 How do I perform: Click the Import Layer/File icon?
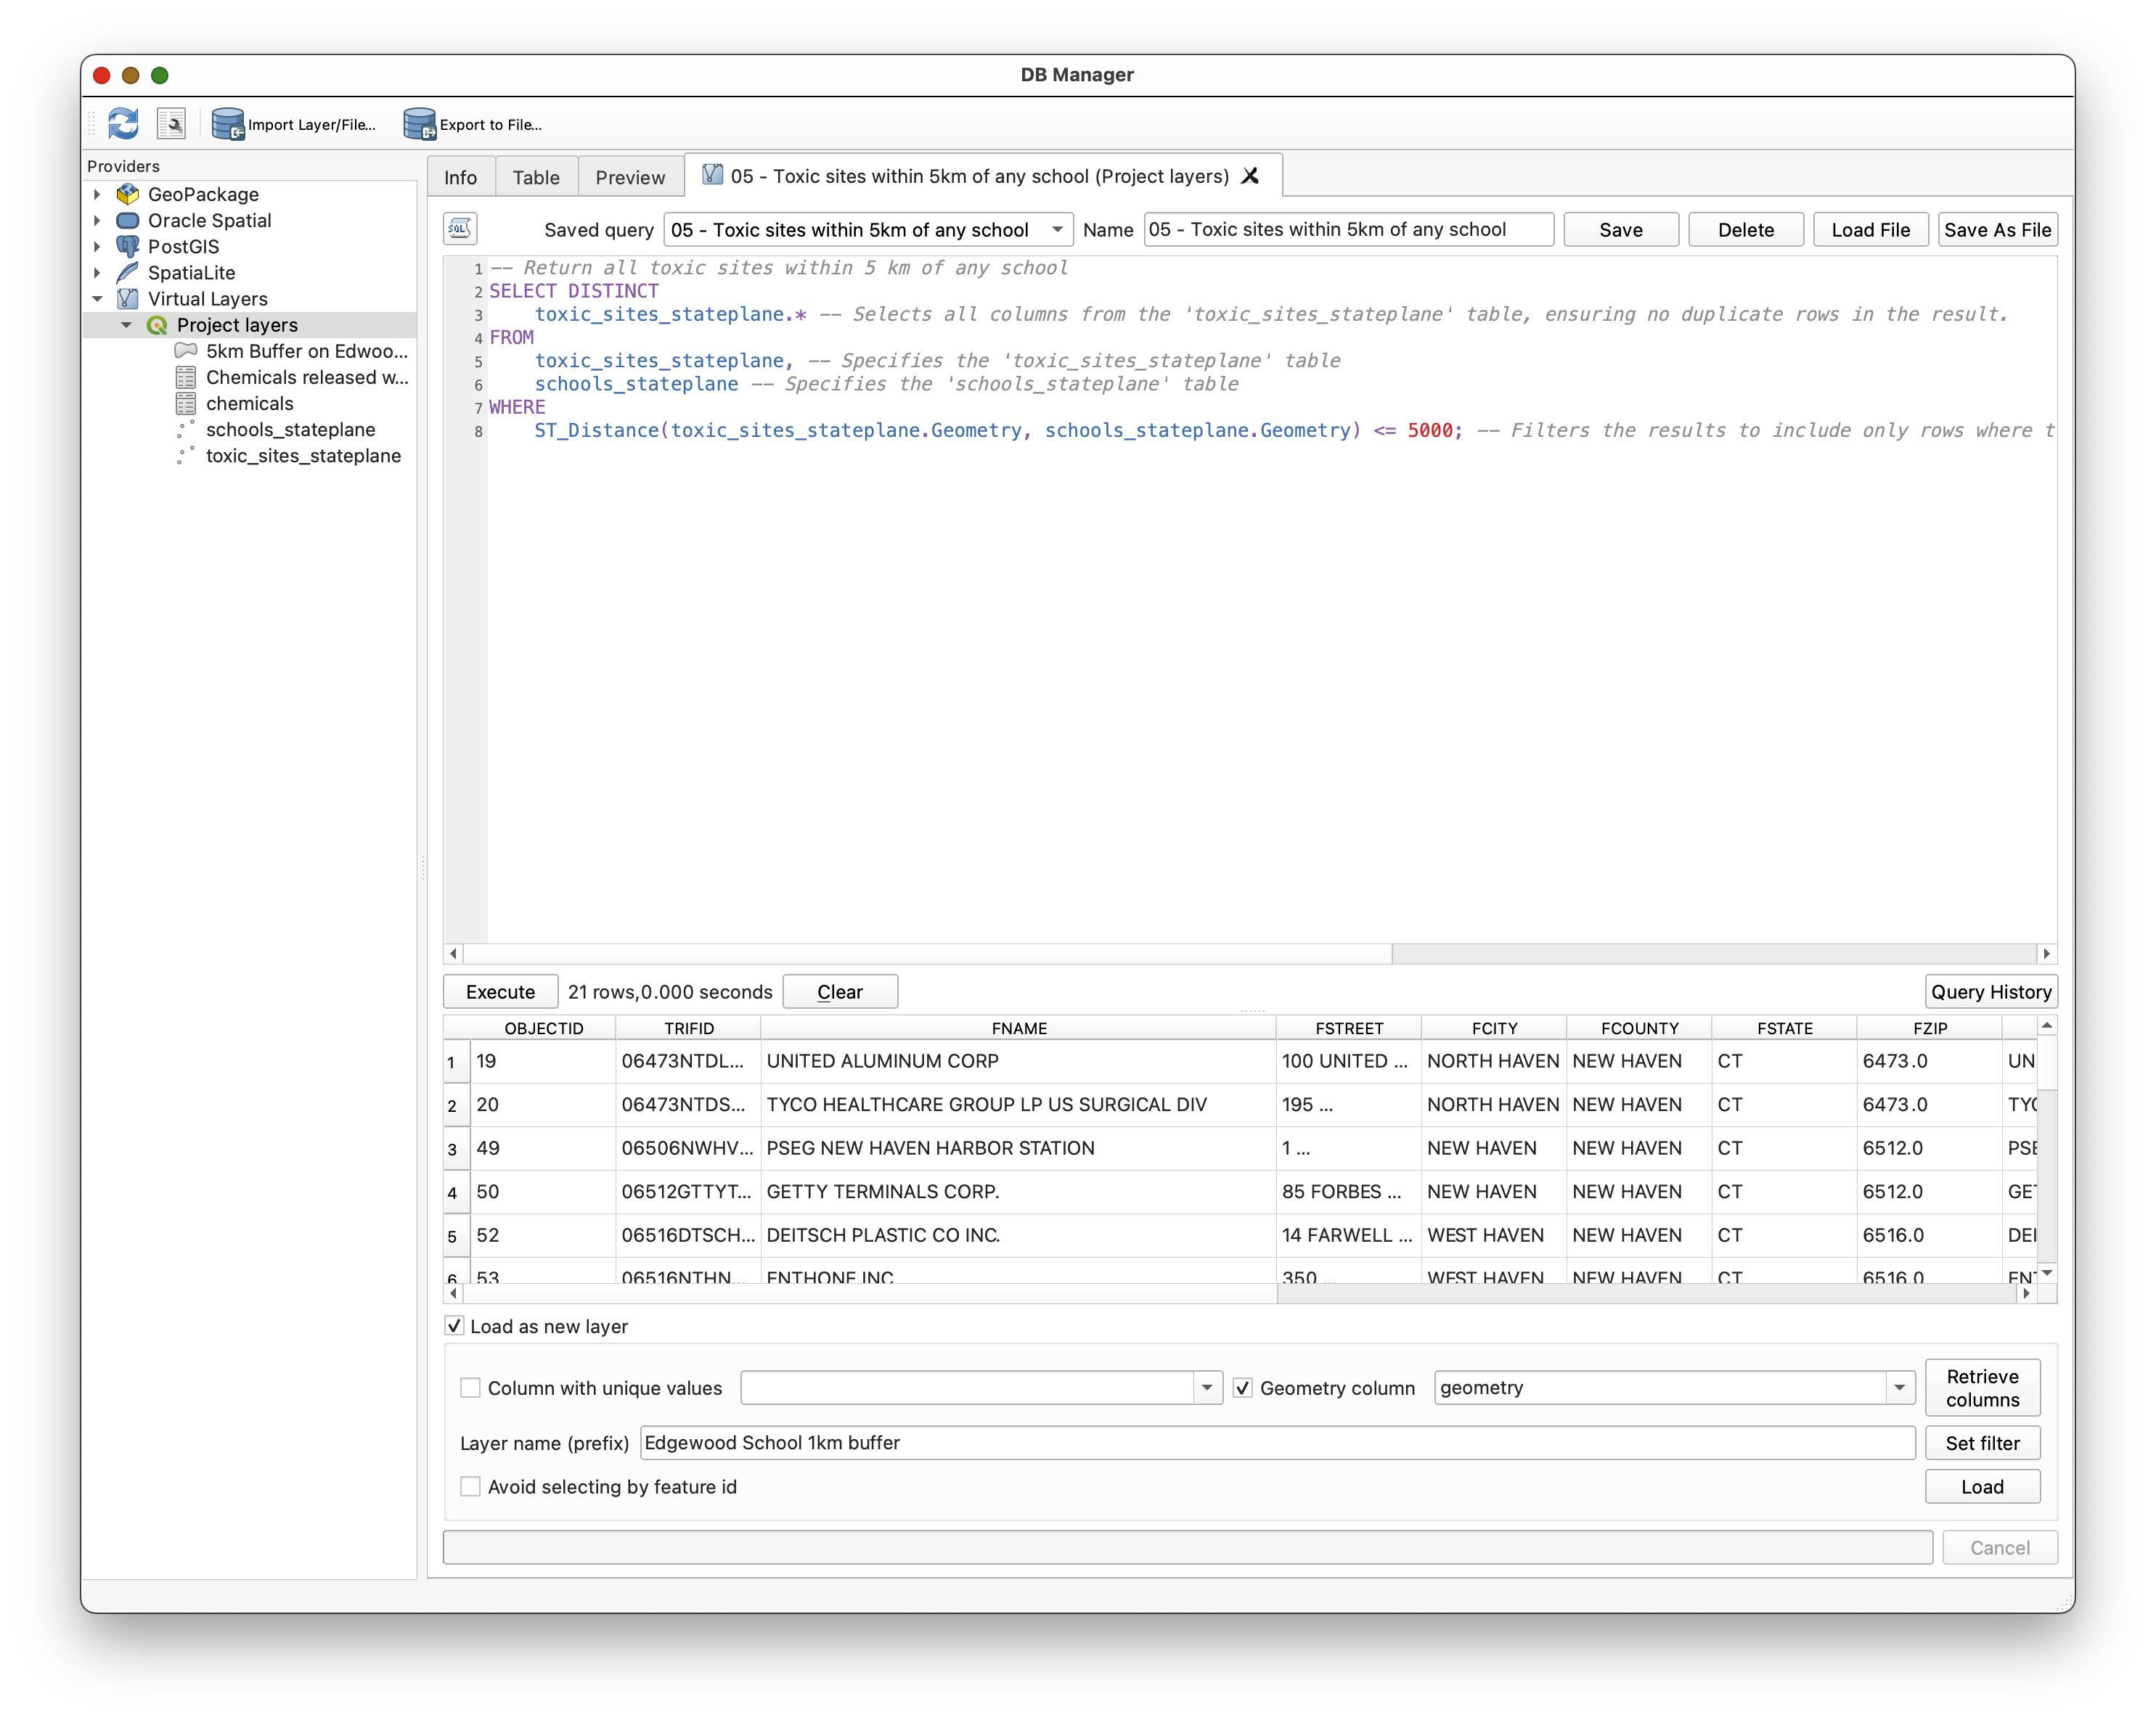click(228, 124)
